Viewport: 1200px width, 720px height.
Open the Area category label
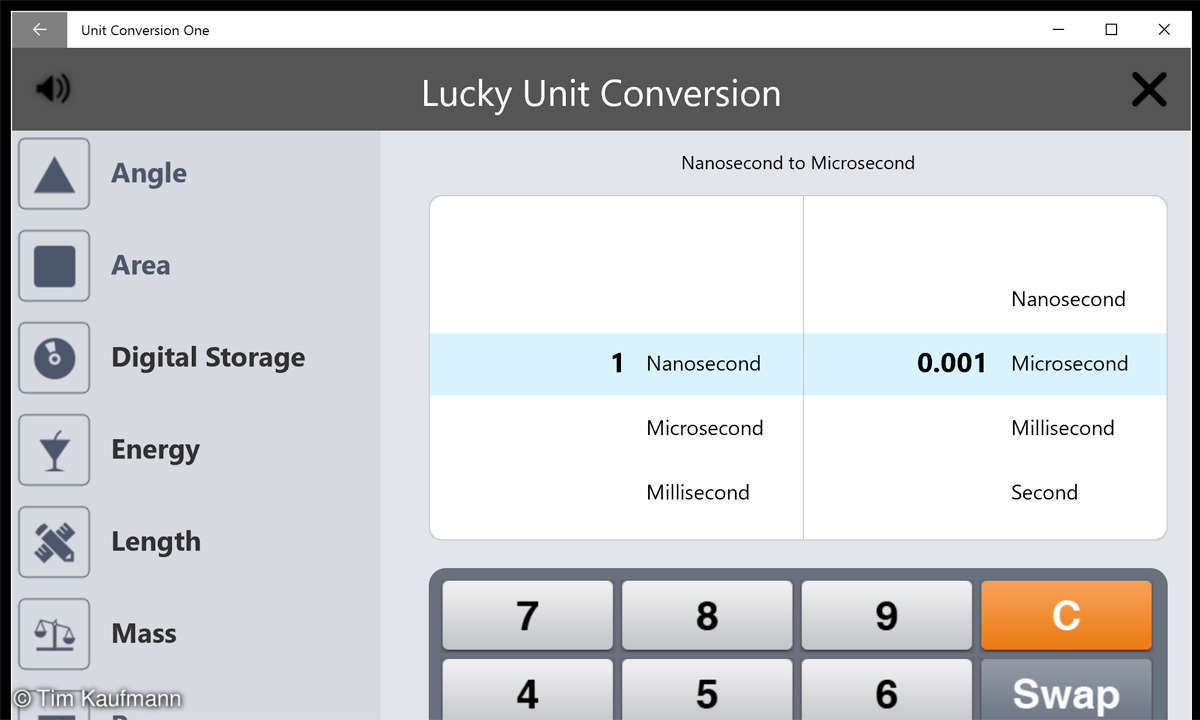141,265
